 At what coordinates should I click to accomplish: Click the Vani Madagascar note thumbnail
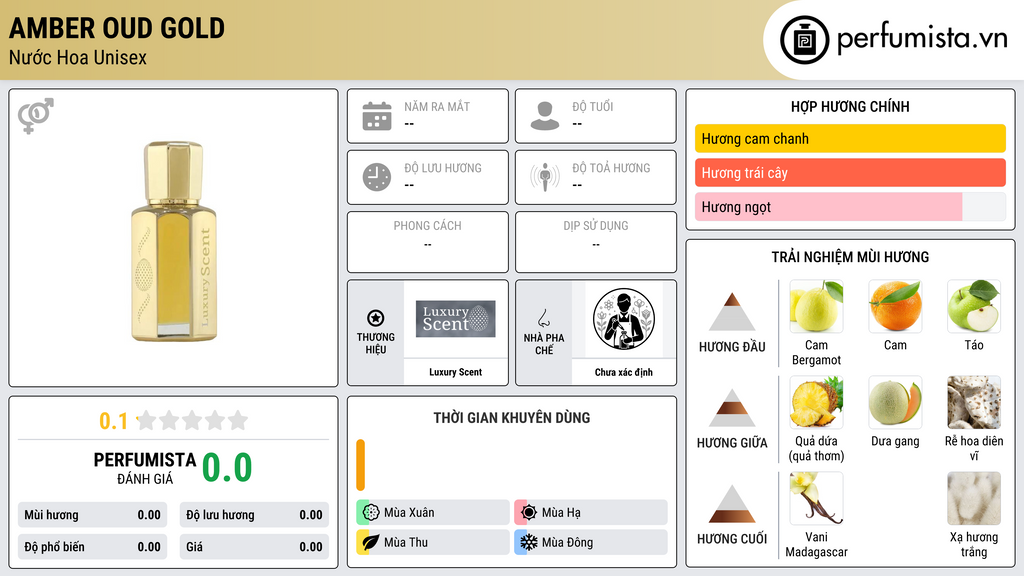click(816, 498)
